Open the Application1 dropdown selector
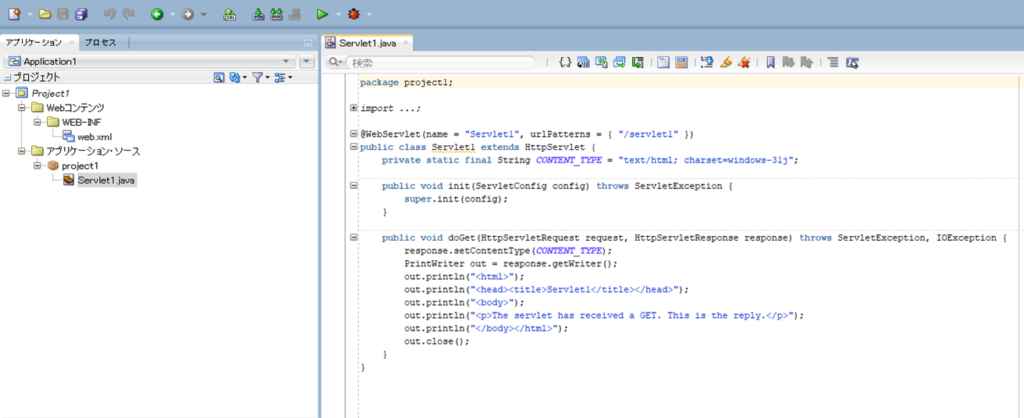 [x=150, y=61]
